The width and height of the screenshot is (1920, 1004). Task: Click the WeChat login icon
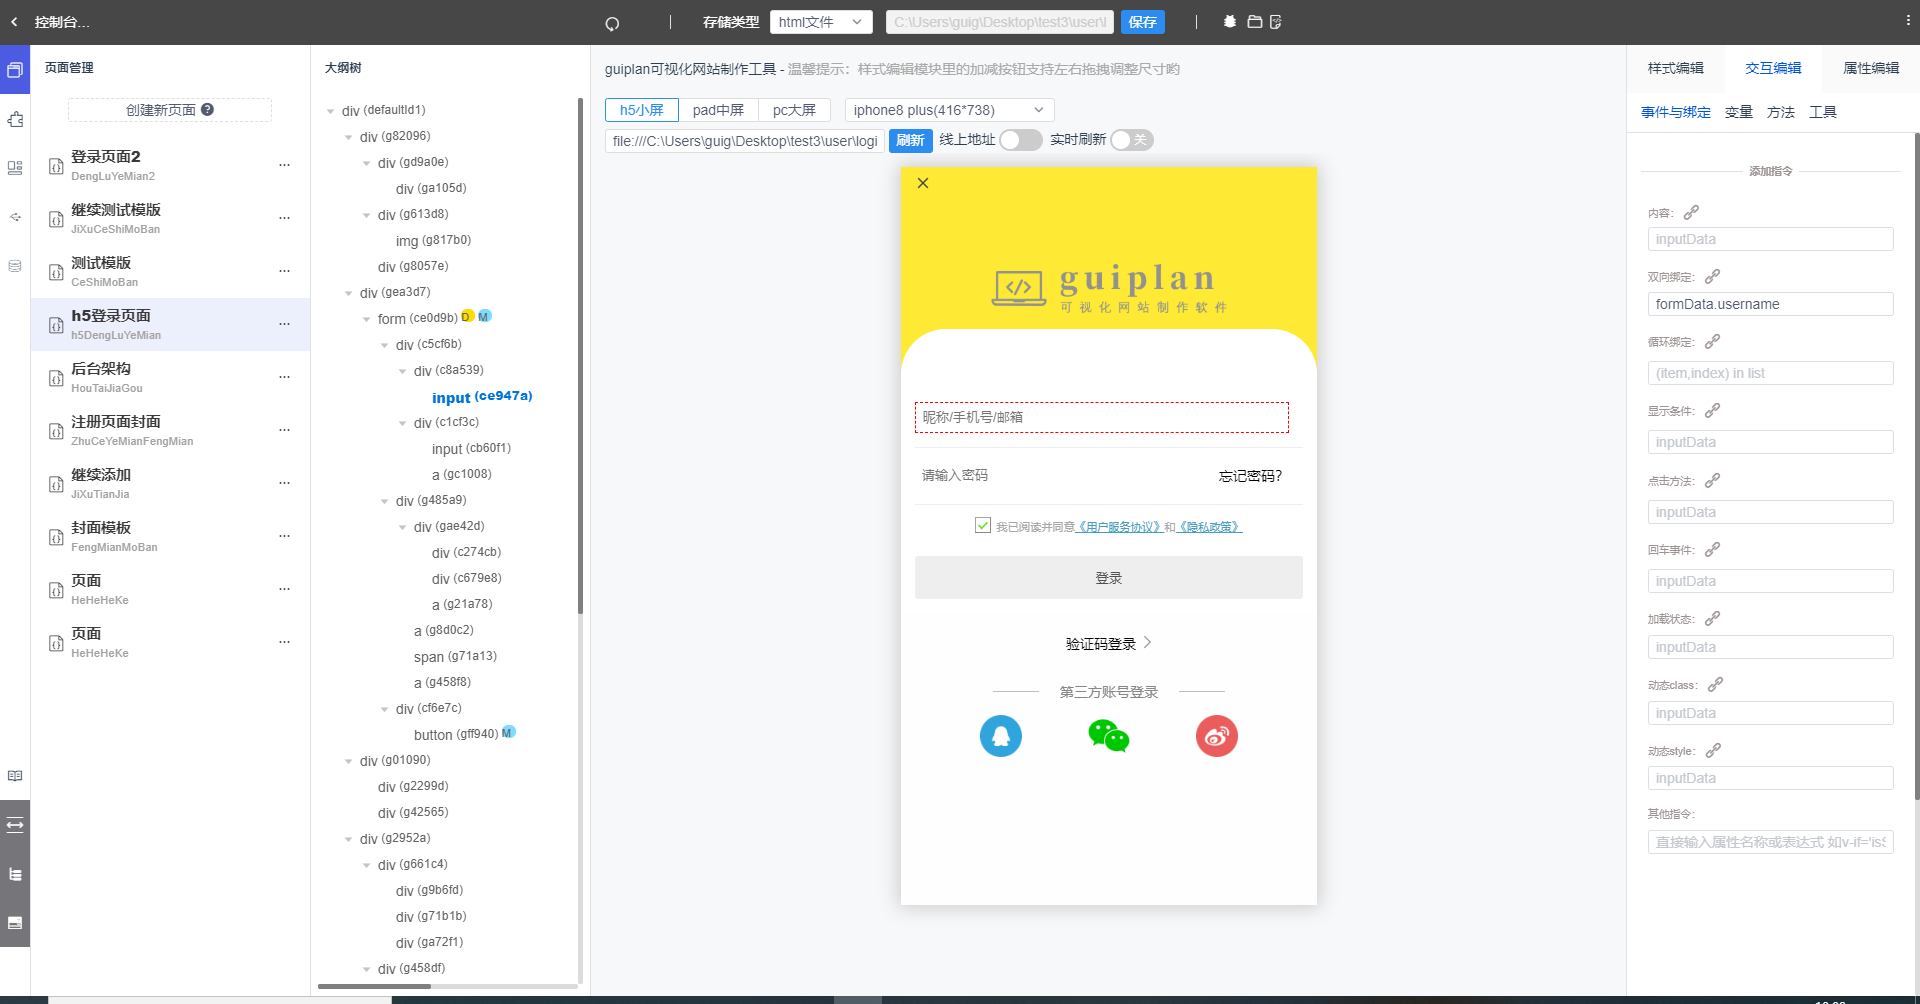tap(1108, 736)
